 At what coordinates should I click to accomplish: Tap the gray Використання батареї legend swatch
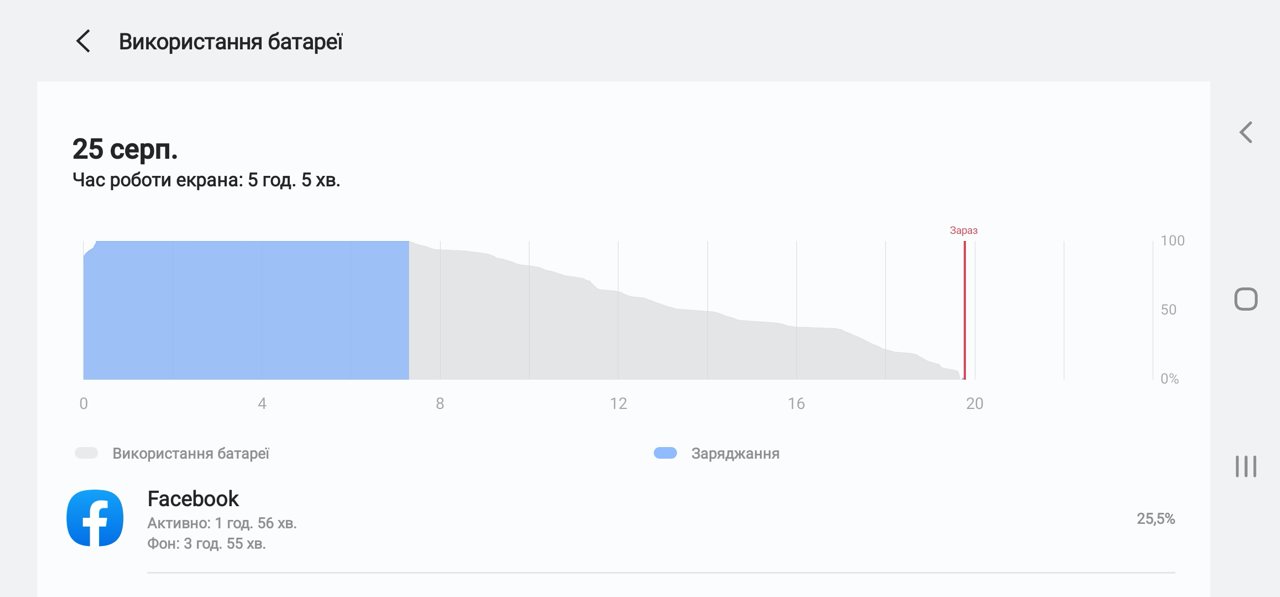coord(86,453)
